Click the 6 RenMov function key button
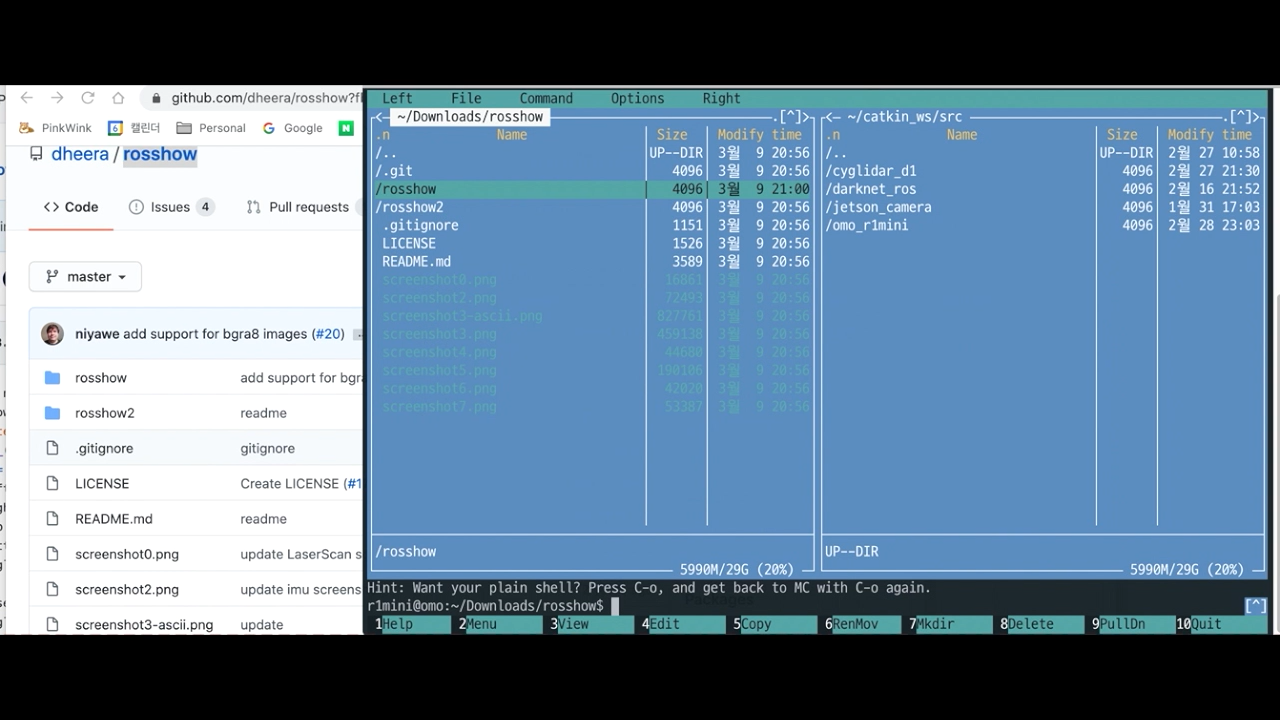This screenshot has width=1280, height=720. [x=867, y=624]
